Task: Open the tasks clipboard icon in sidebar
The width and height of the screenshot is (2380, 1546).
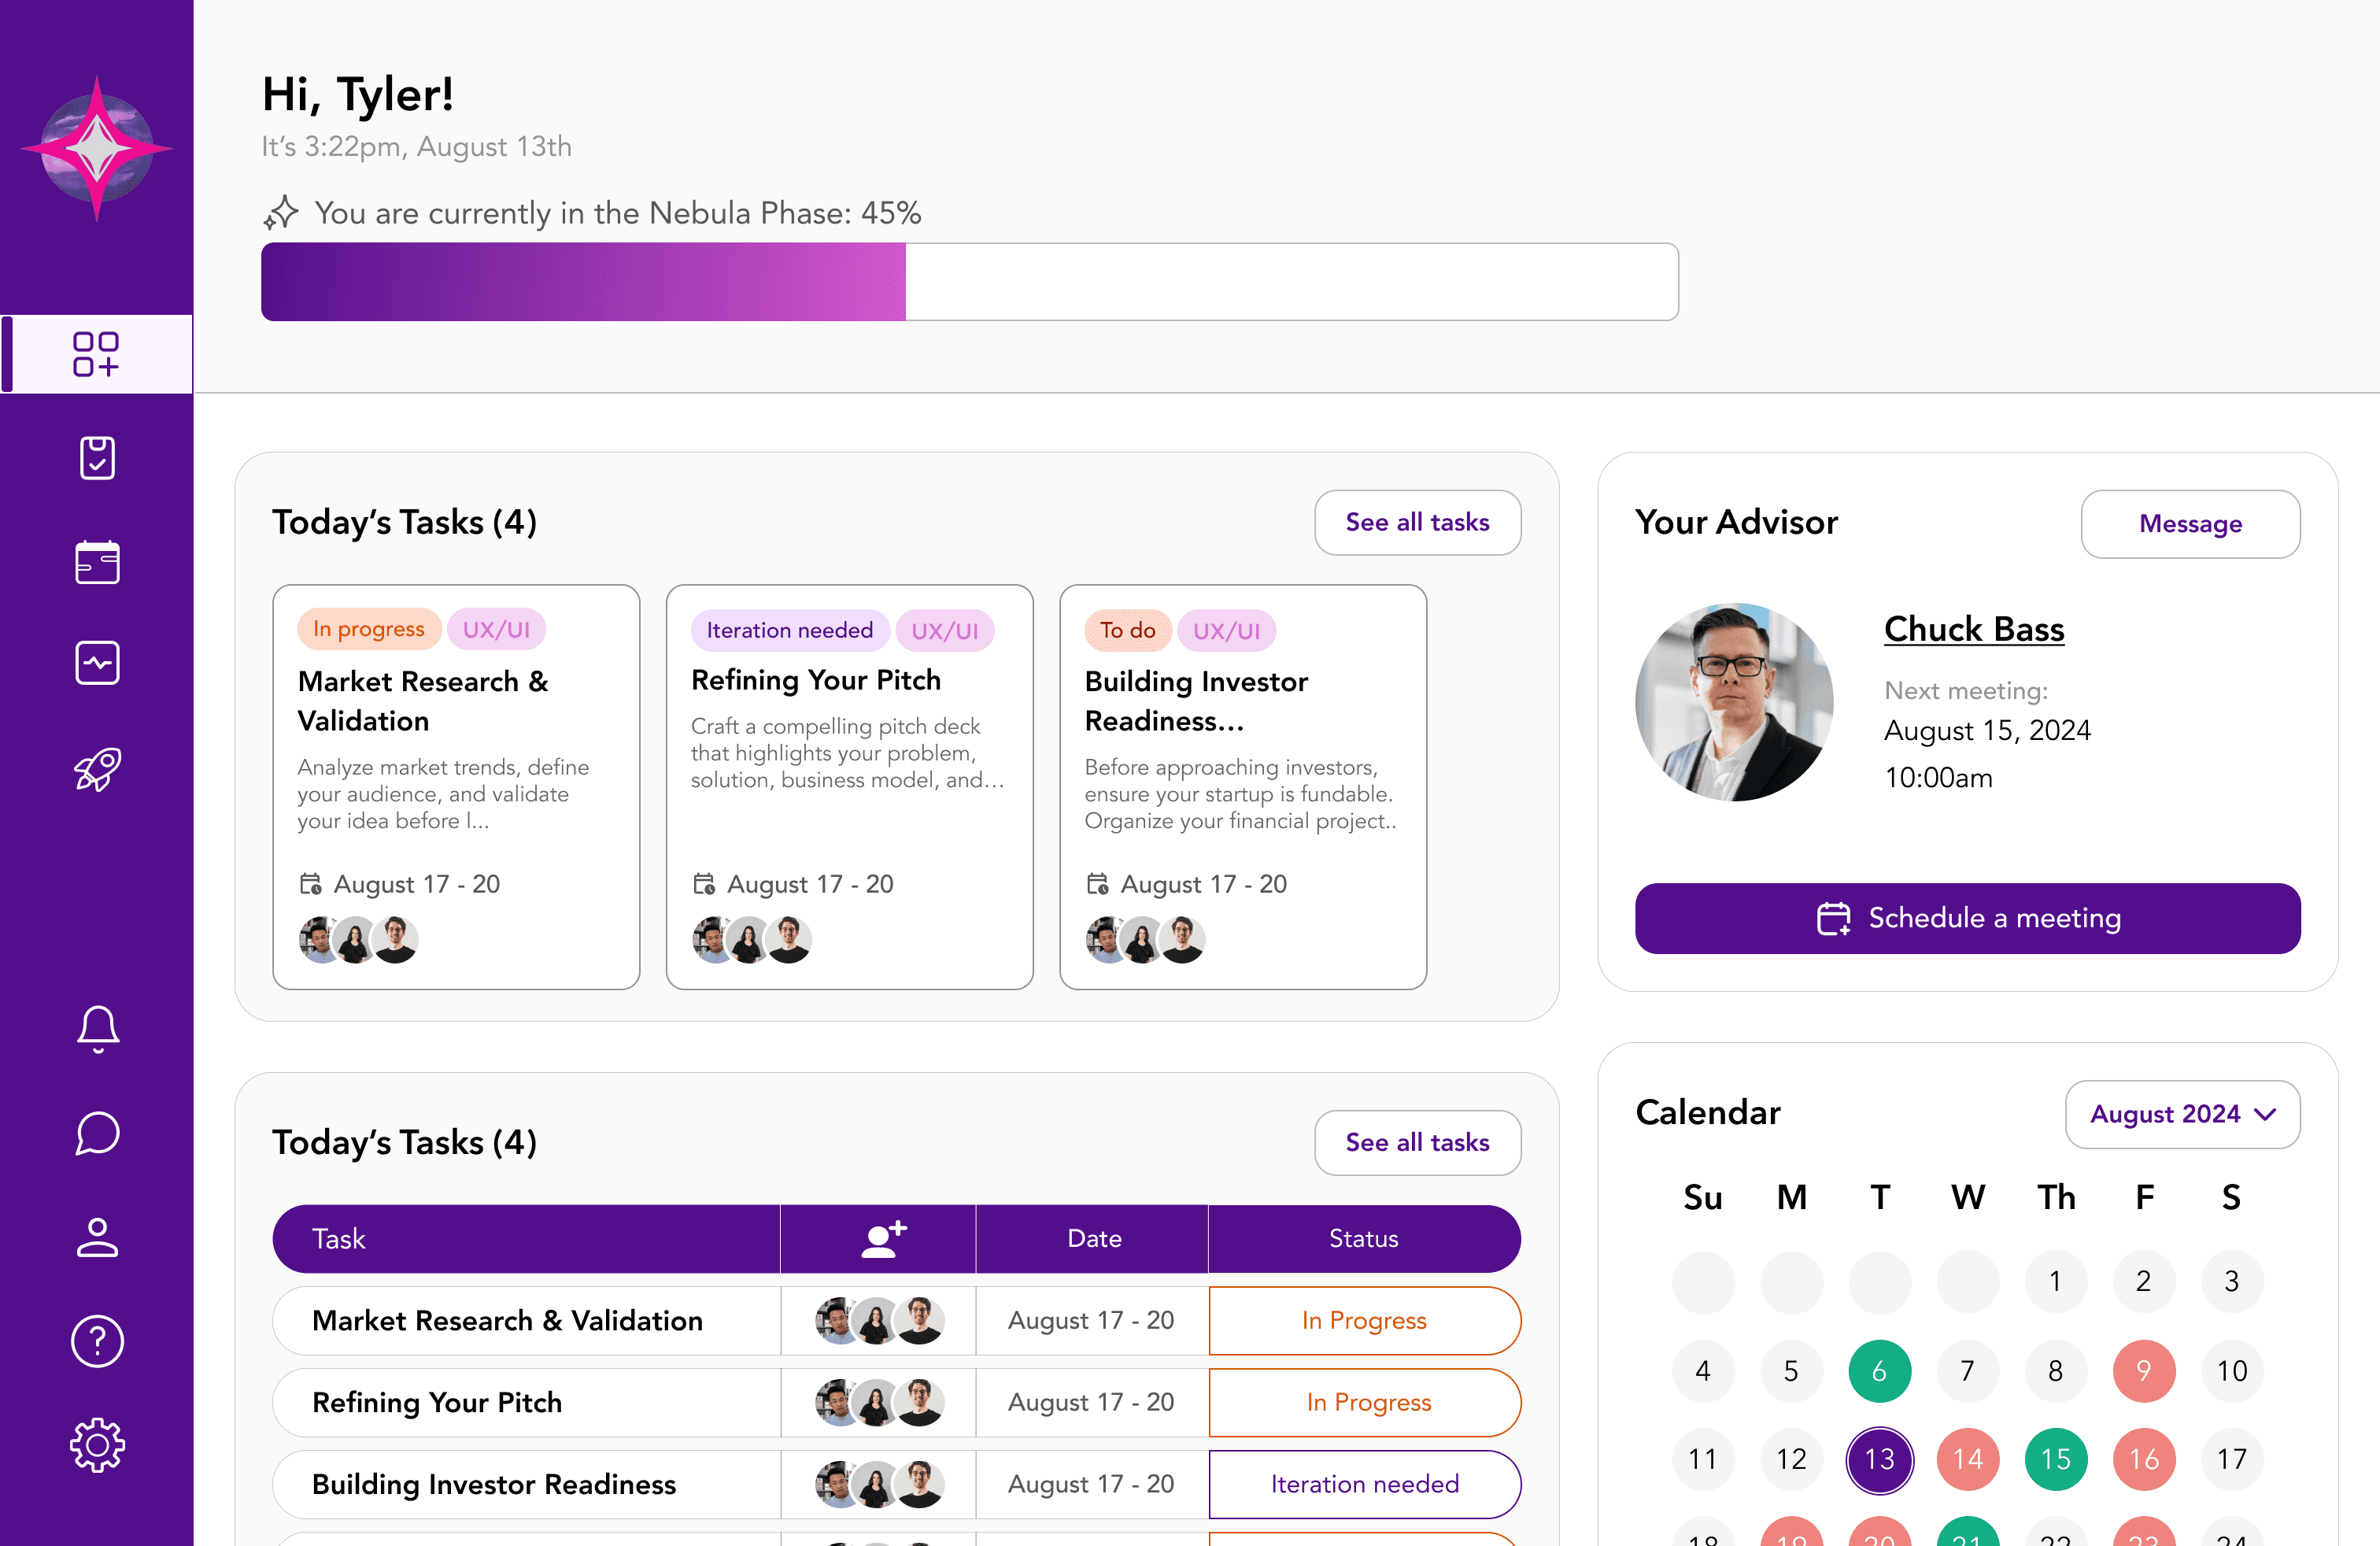Action: tap(96, 458)
